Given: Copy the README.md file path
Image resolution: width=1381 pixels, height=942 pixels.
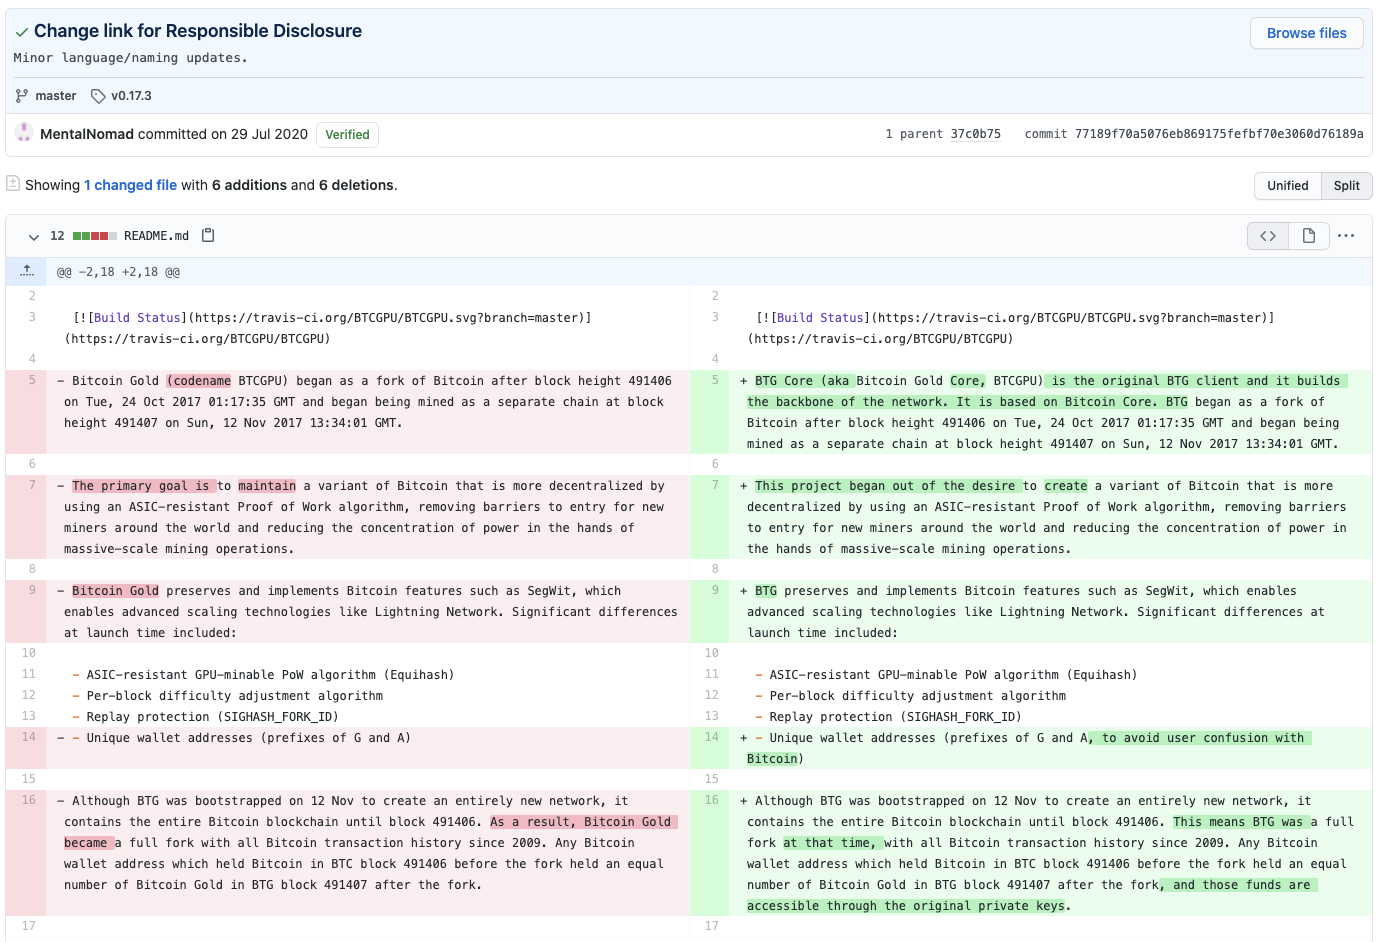Looking at the screenshot, I should (208, 236).
